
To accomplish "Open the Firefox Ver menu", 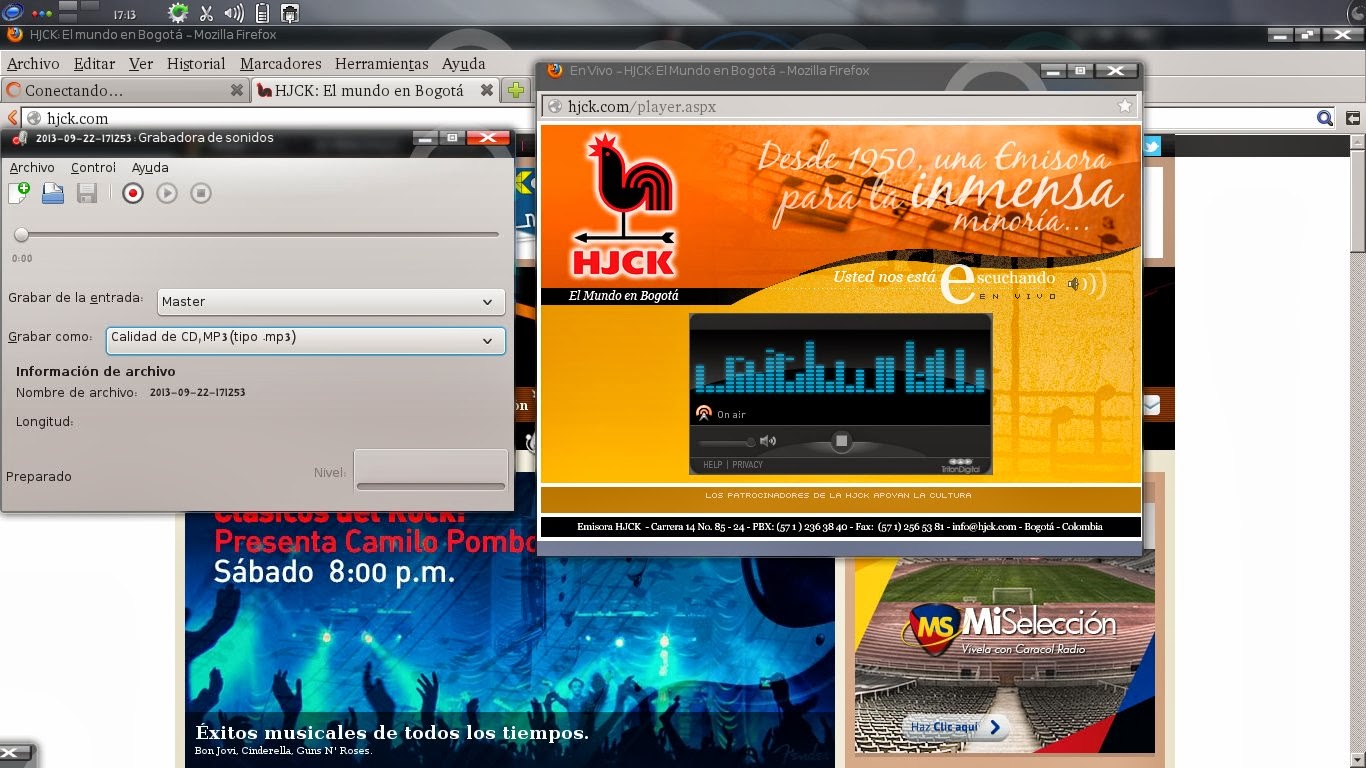I will tap(141, 63).
